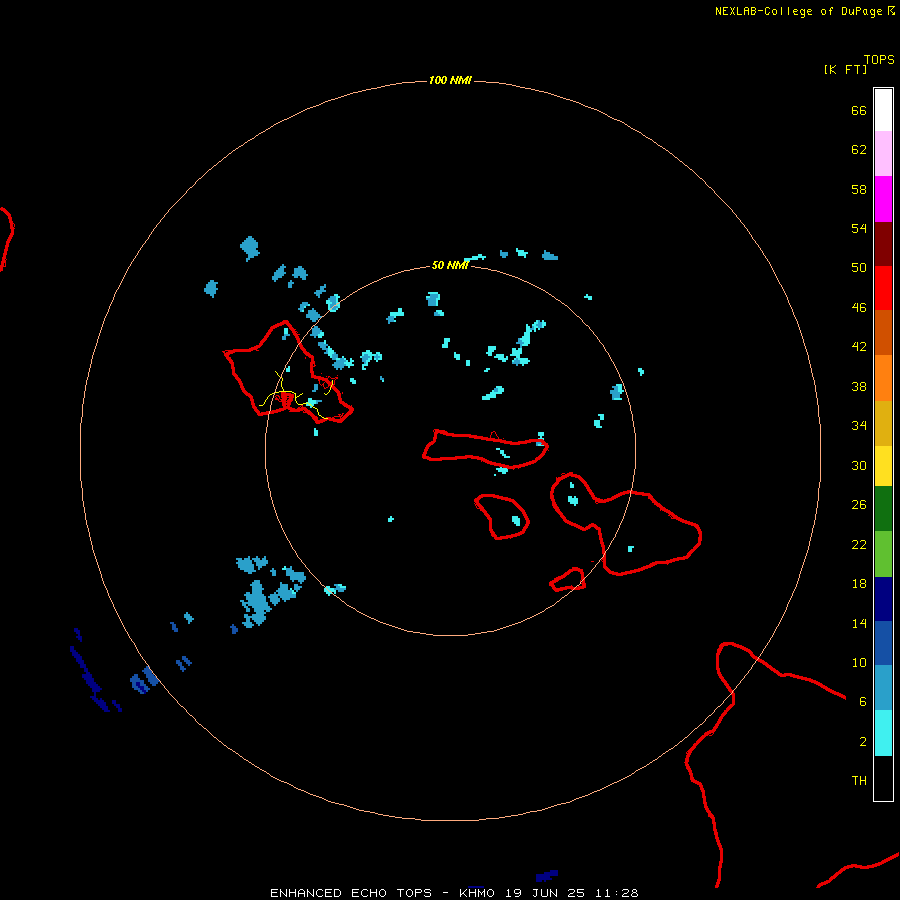This screenshot has width=900, height=900.
Task: Select the "66" legend value
Action: point(859,110)
